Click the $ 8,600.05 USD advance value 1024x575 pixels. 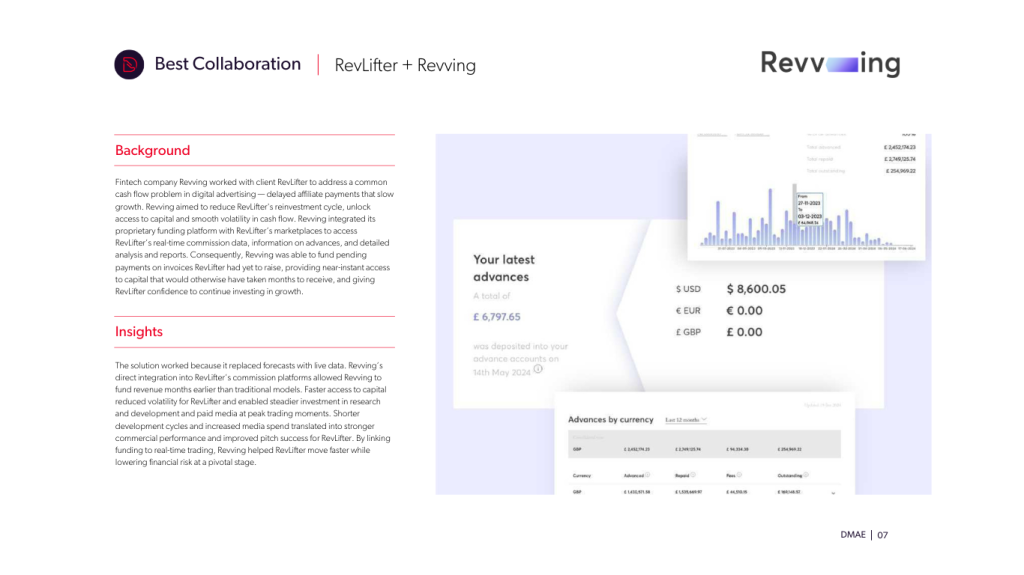pos(756,289)
